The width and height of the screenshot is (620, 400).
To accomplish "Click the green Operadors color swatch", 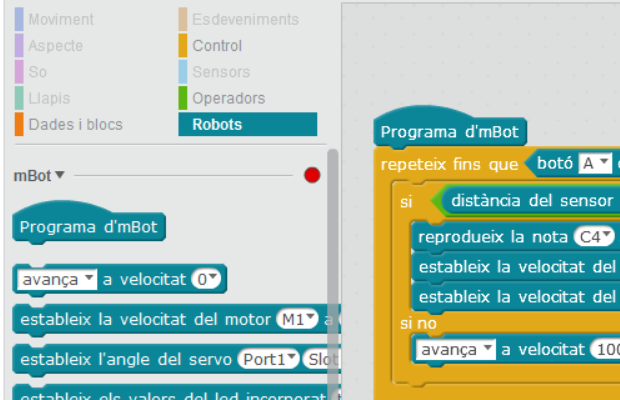I will [x=183, y=98].
